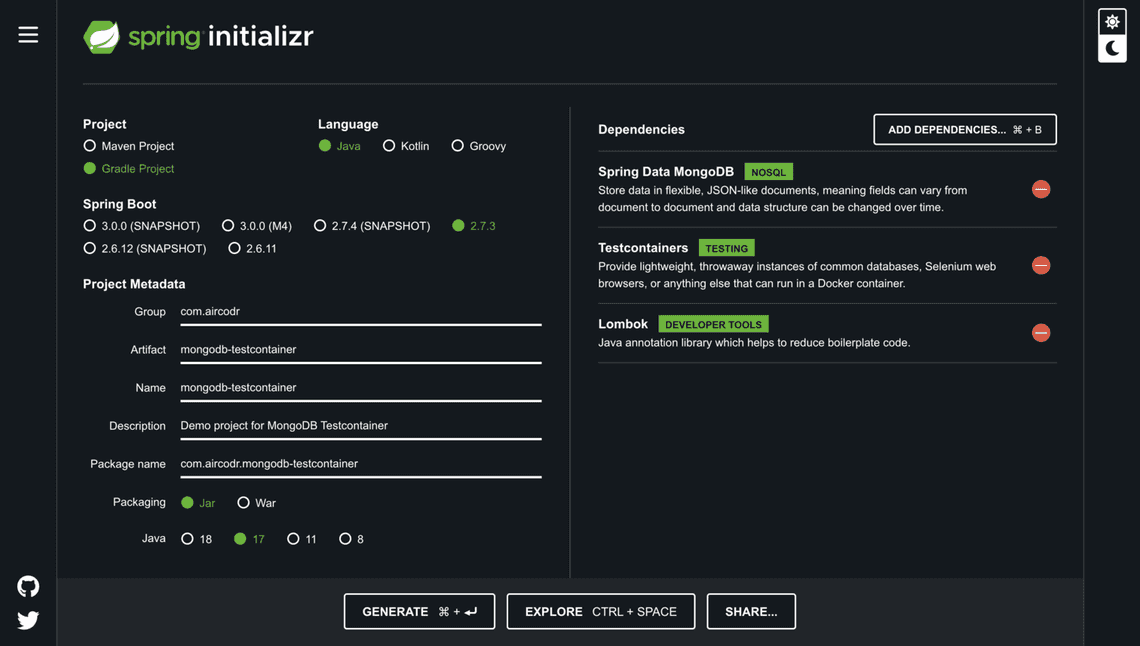The width and height of the screenshot is (1140, 646).
Task: Click the Generate button
Action: pos(419,611)
